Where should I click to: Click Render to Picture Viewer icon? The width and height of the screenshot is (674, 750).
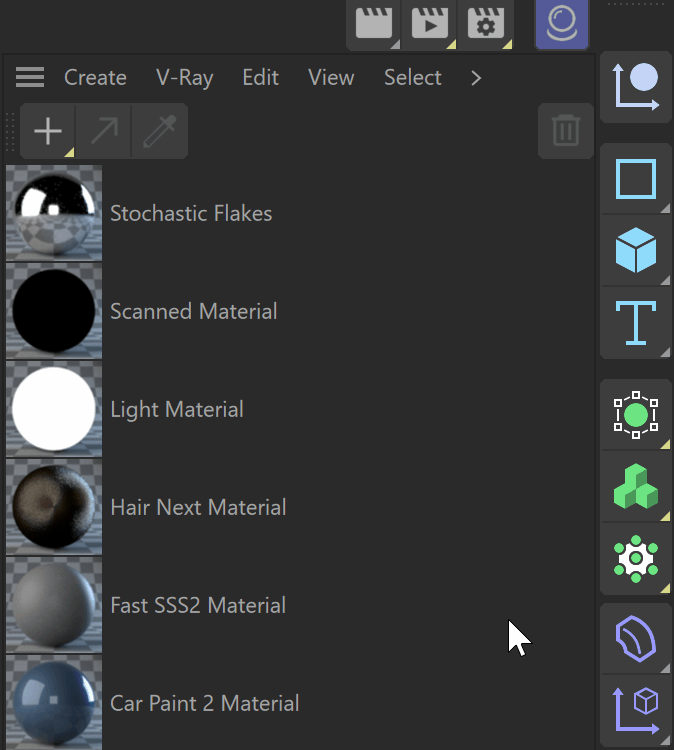coord(430,23)
